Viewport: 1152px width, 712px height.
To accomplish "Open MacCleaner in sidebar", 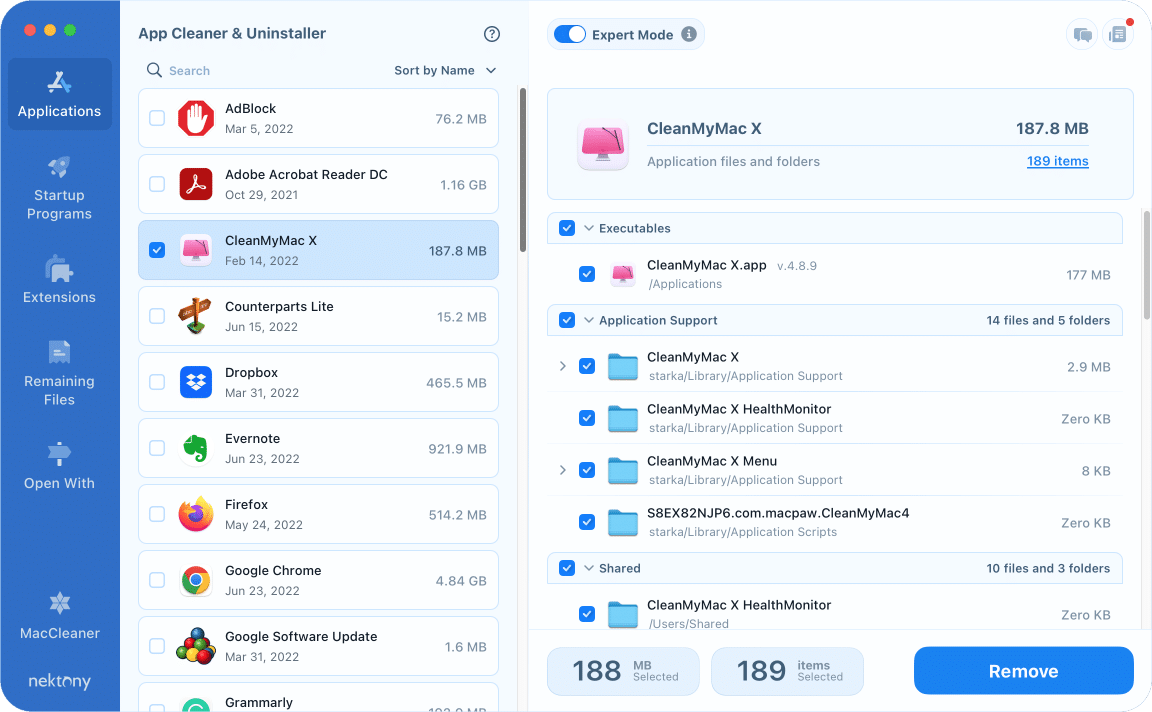I will click(x=60, y=616).
